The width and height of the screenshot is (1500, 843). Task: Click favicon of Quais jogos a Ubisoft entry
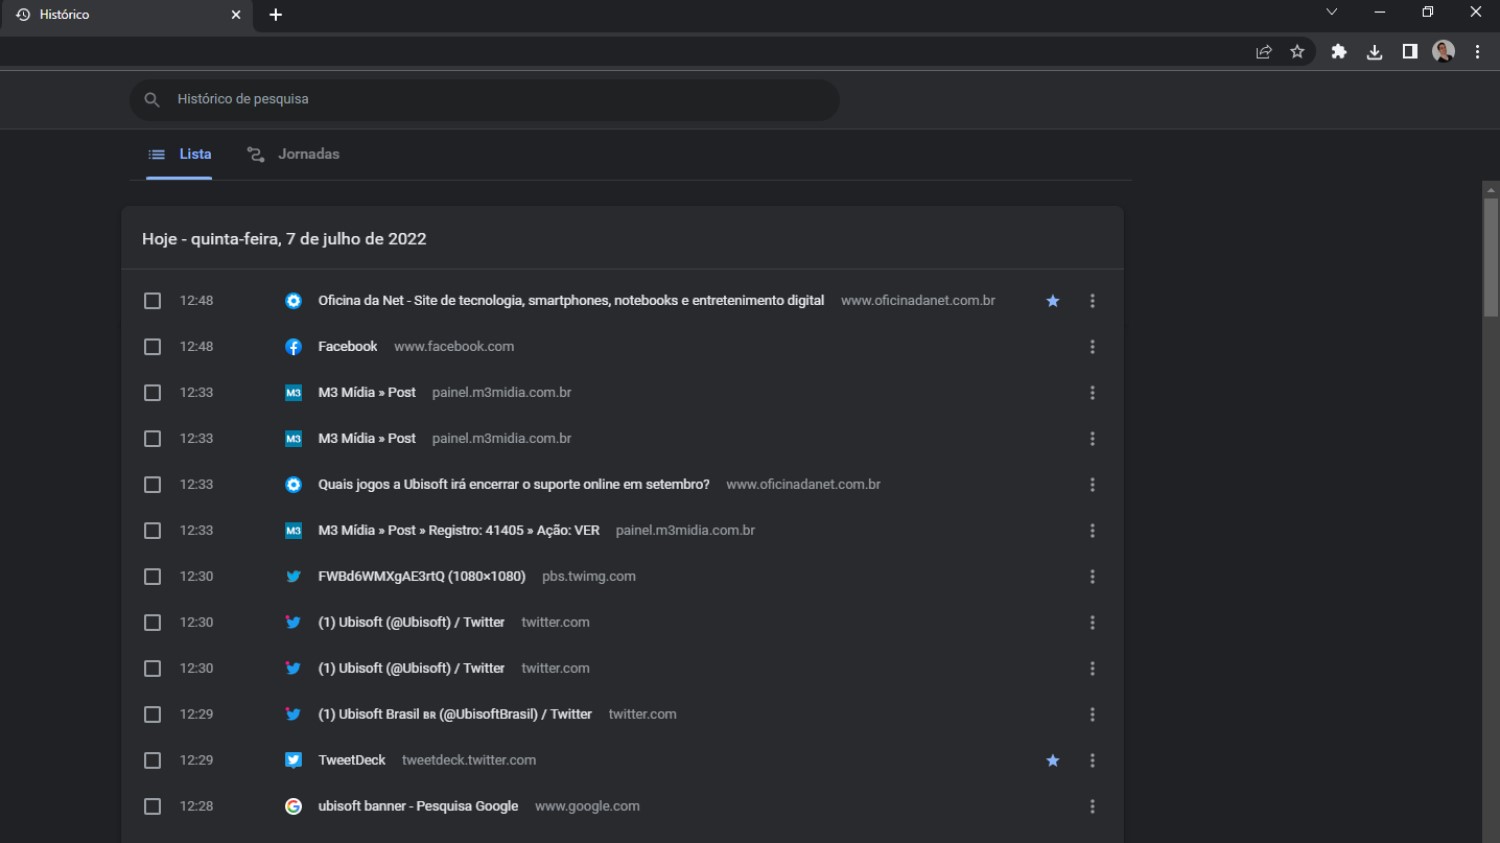(293, 485)
